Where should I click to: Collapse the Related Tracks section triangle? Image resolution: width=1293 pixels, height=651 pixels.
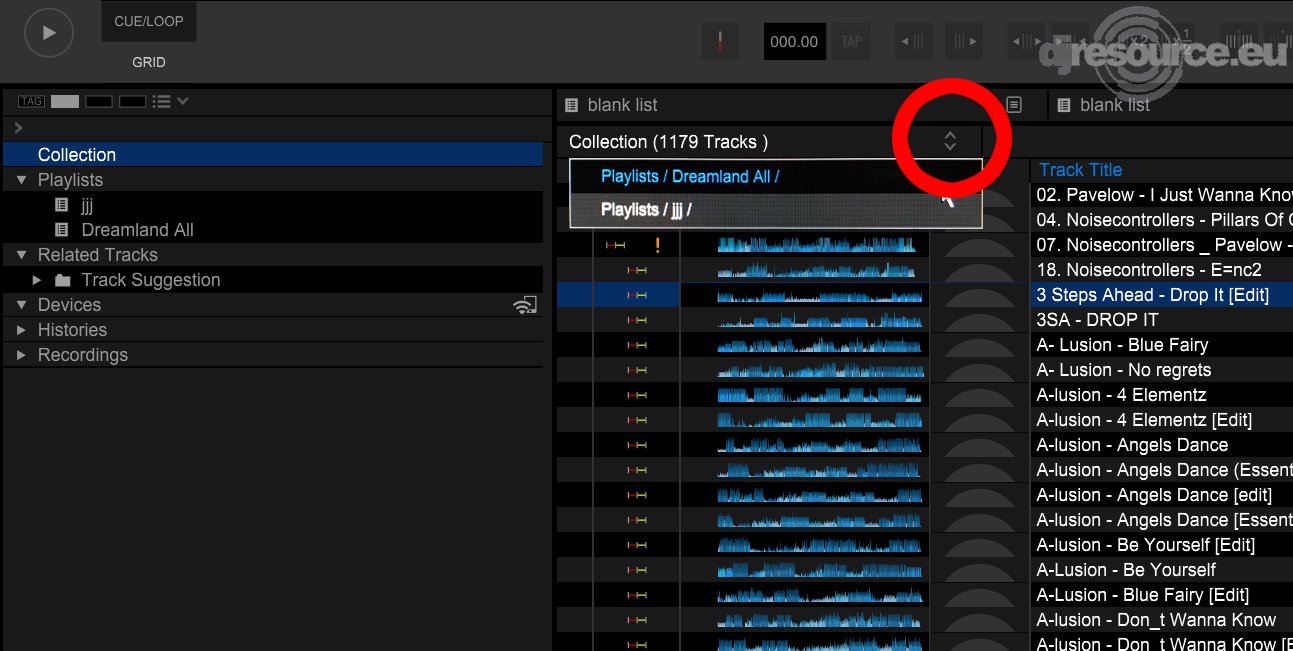click(x=21, y=255)
